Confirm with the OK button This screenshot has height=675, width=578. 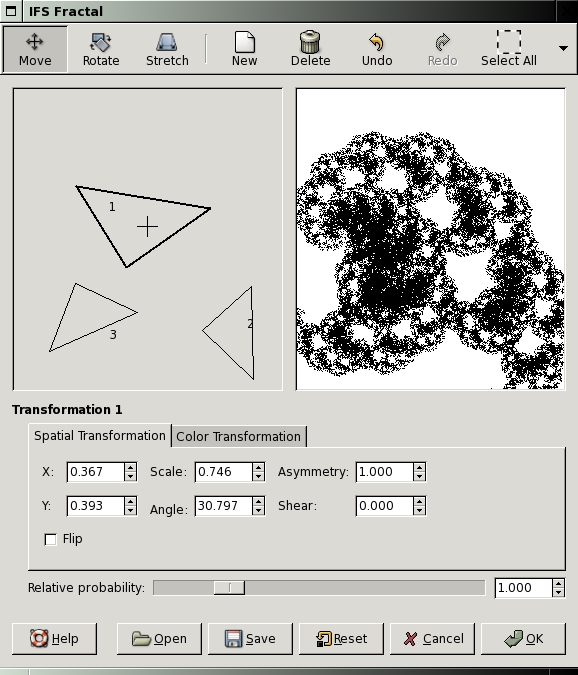point(523,638)
